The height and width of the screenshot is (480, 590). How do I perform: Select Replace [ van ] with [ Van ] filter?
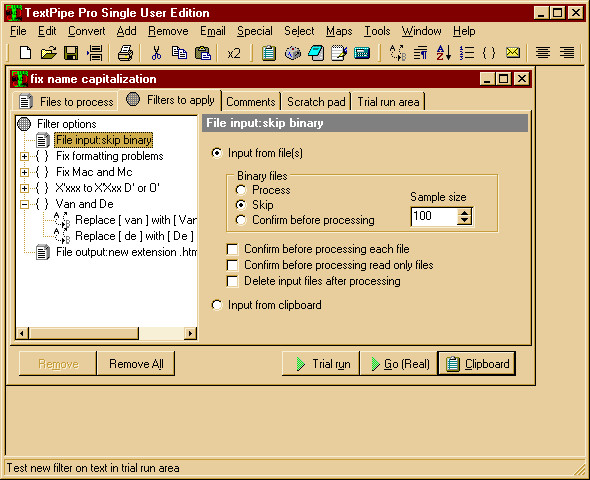coord(136,220)
